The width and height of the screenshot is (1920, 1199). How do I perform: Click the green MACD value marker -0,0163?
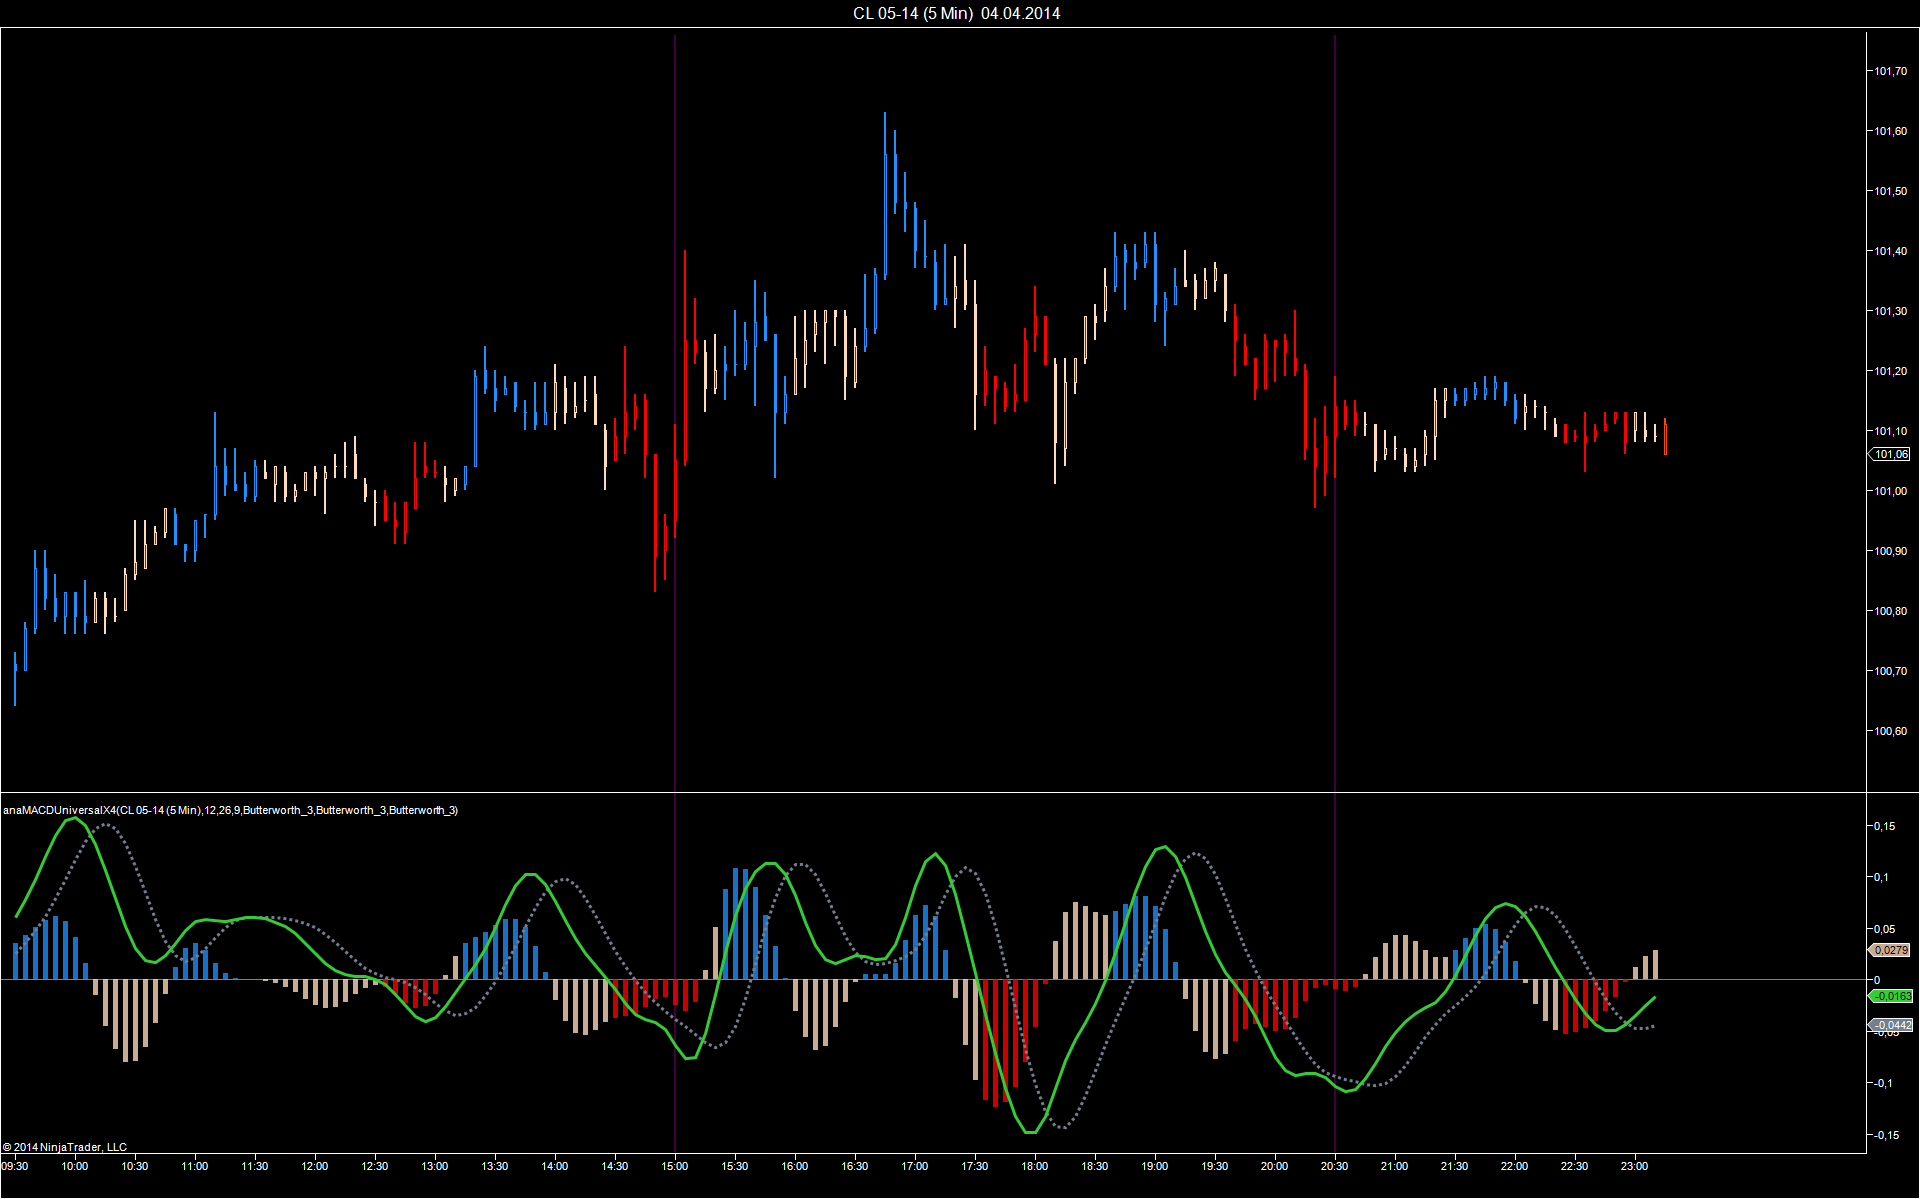pos(1891,996)
